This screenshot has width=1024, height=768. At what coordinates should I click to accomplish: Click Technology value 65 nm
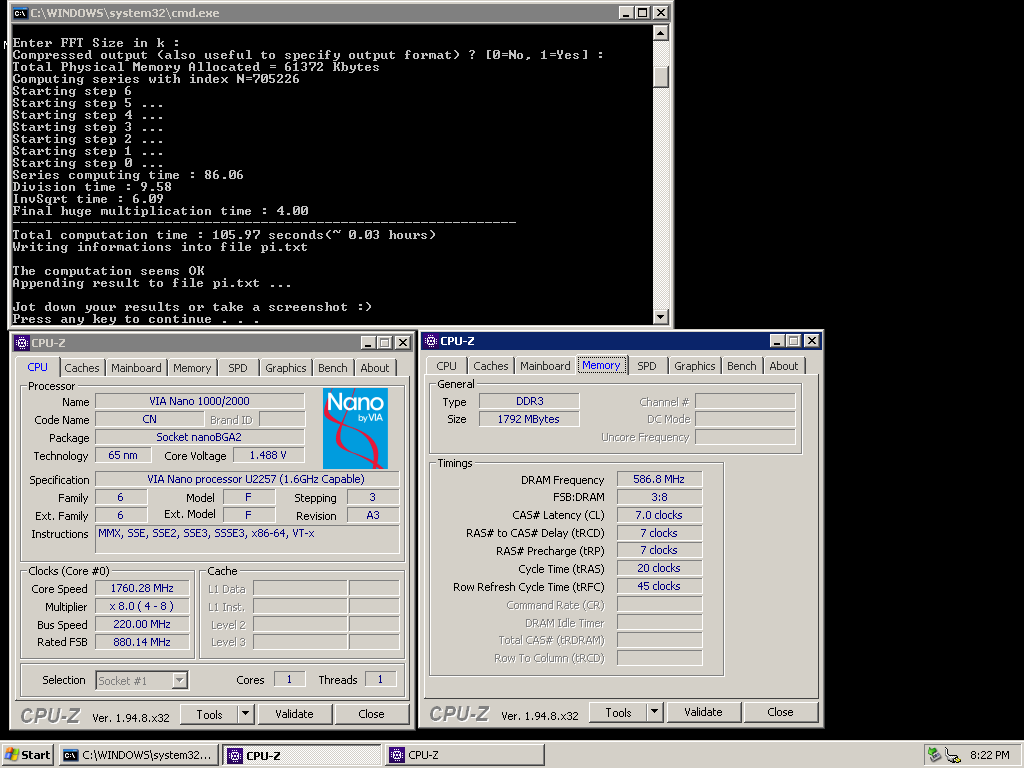point(123,455)
